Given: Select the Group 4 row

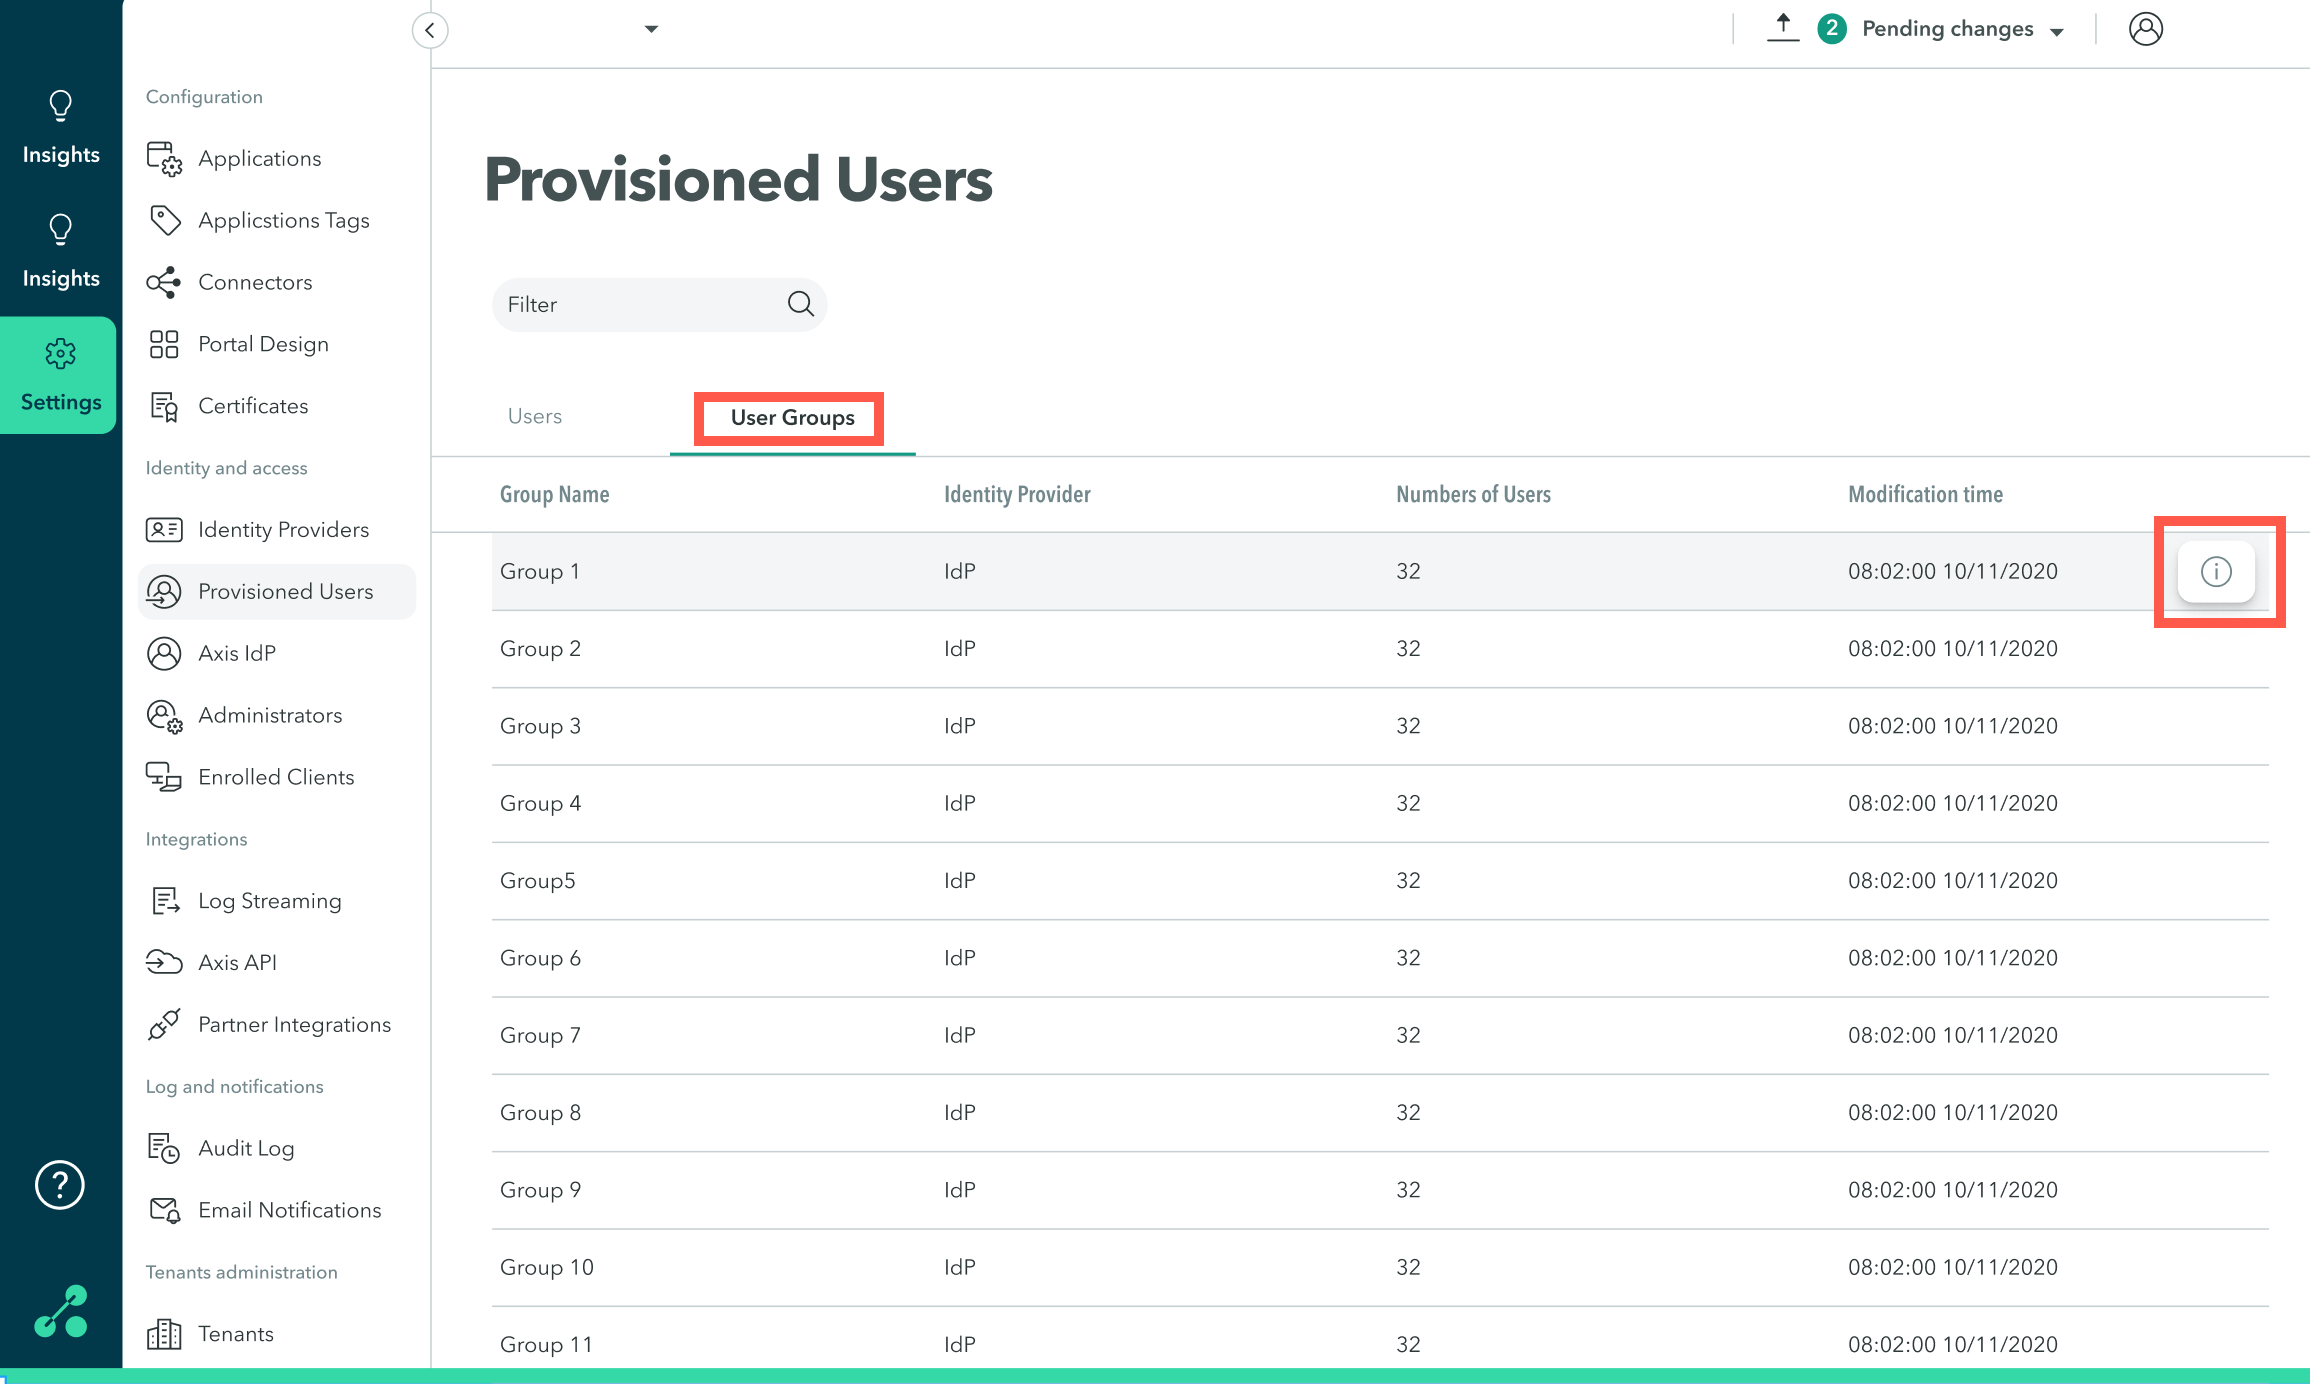Looking at the screenshot, I should pyautogui.click(x=1380, y=803).
